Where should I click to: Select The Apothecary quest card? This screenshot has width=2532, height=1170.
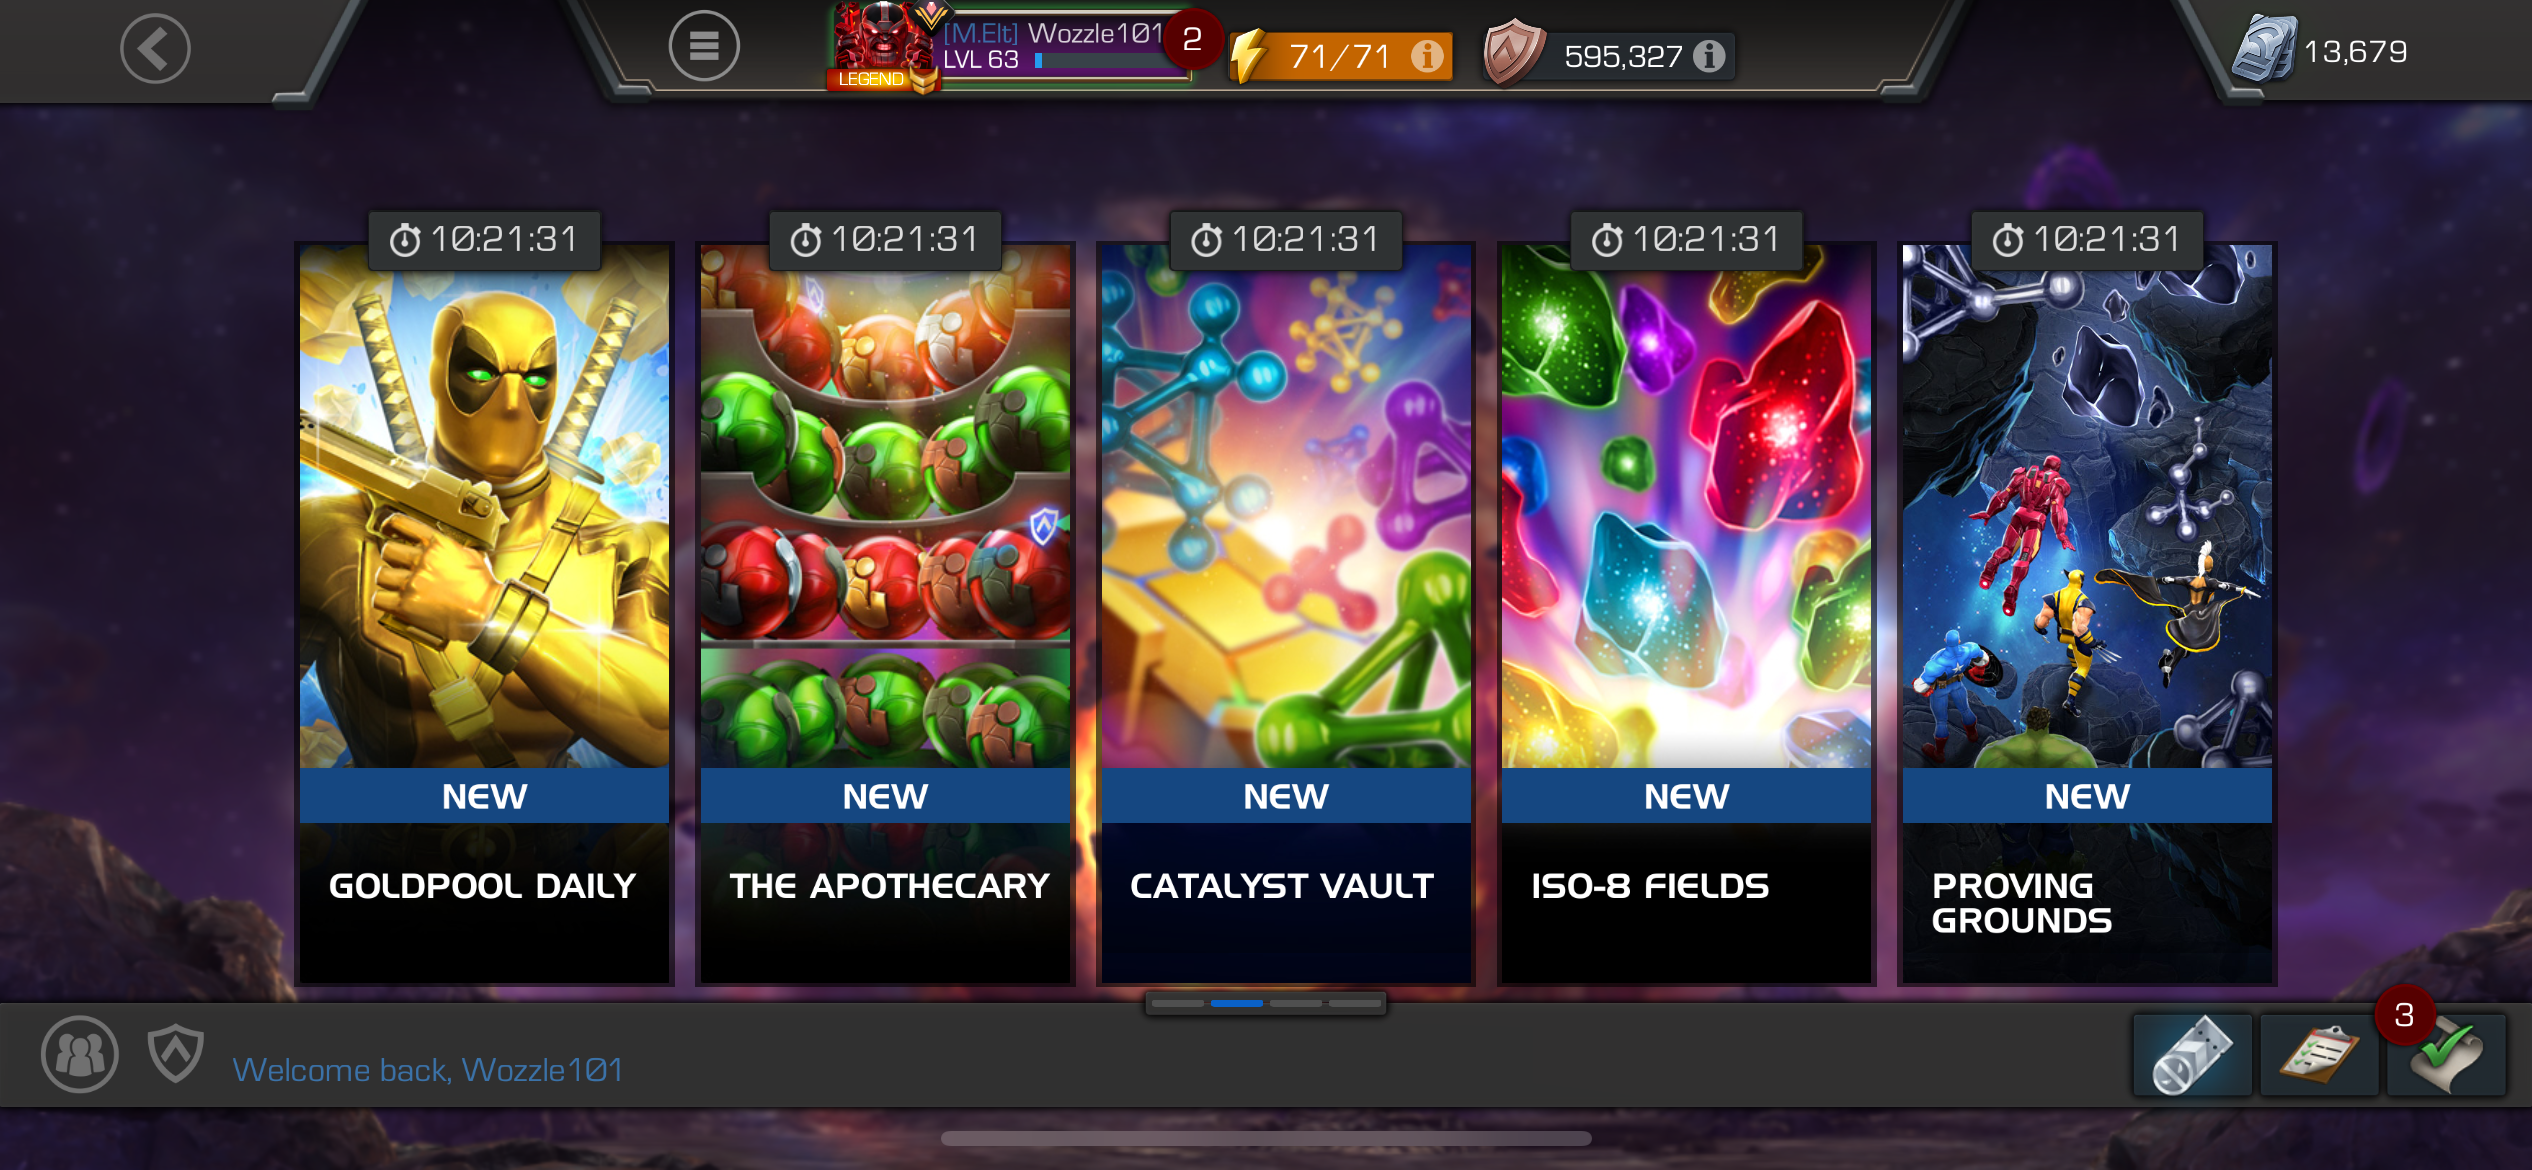(885, 613)
